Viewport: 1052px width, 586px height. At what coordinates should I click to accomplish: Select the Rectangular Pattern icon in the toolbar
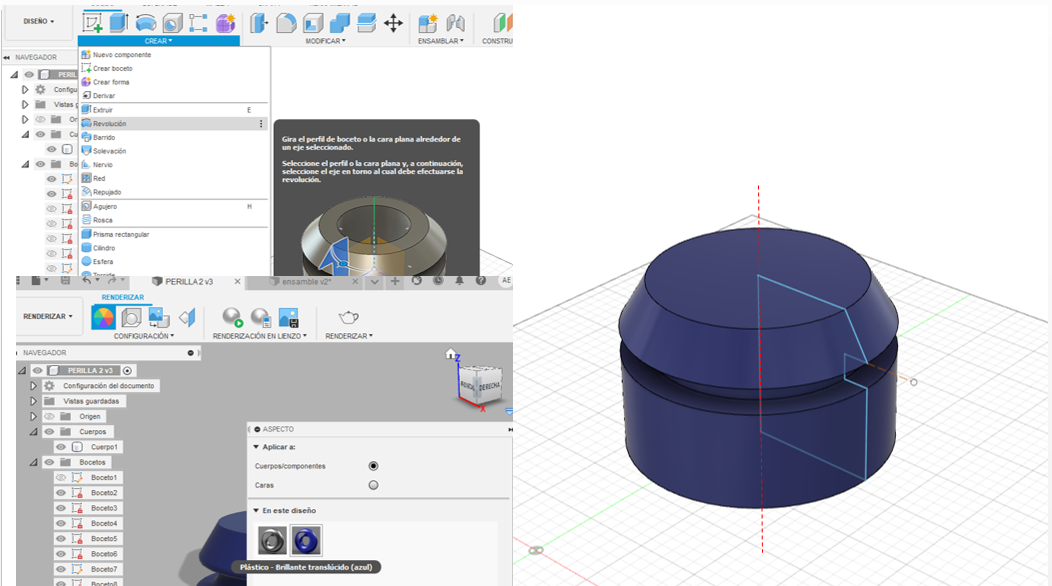[x=199, y=23]
